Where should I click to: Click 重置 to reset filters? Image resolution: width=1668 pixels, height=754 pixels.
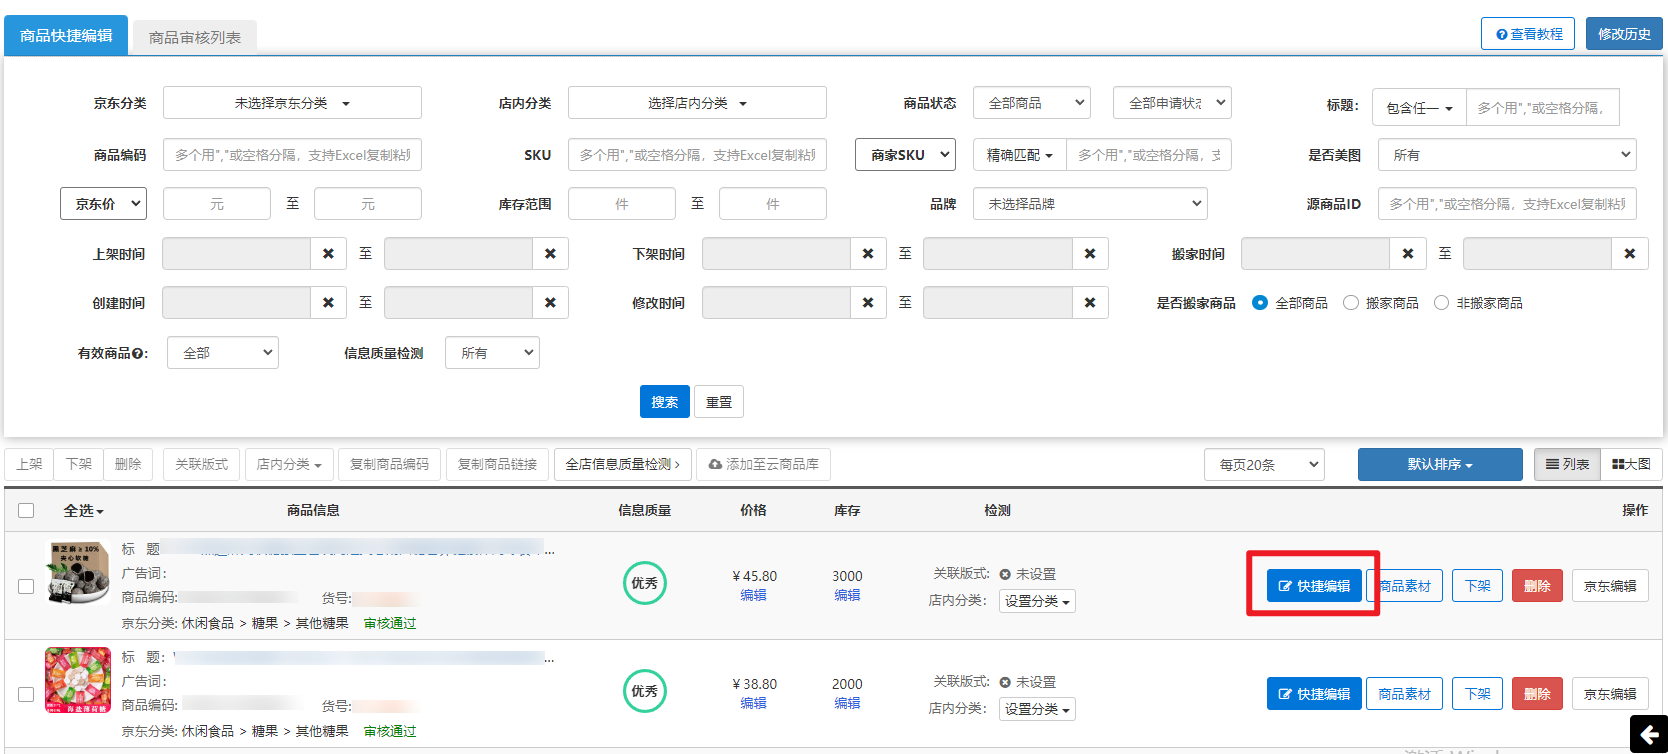pos(719,402)
